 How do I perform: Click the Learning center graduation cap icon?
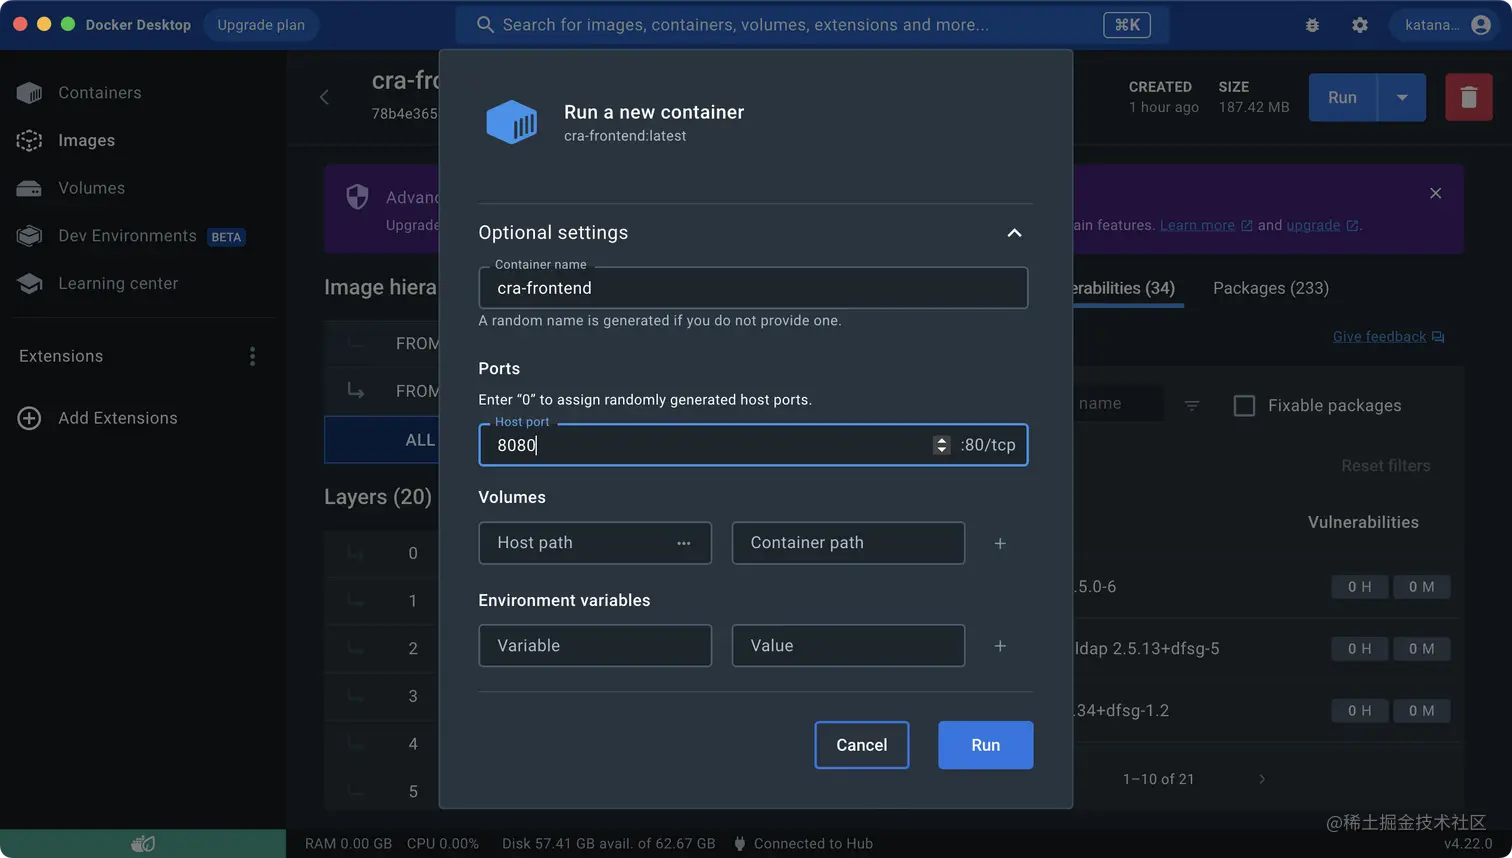click(x=29, y=284)
